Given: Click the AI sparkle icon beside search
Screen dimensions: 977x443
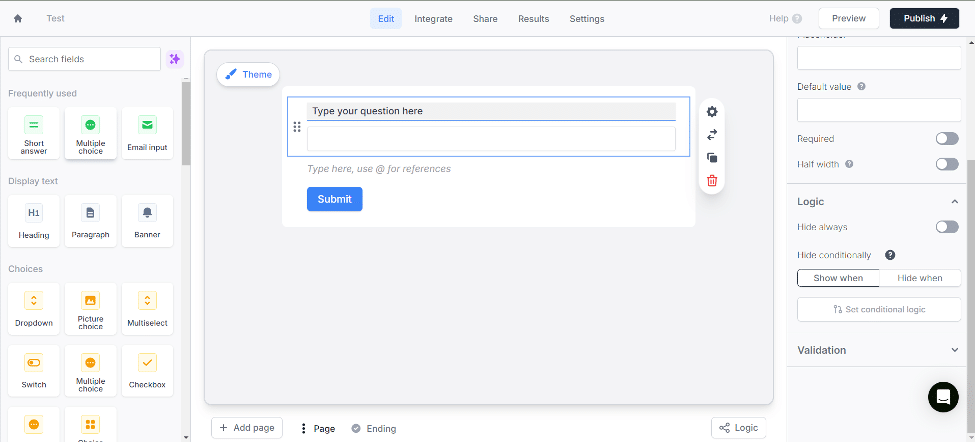Looking at the screenshot, I should point(175,59).
